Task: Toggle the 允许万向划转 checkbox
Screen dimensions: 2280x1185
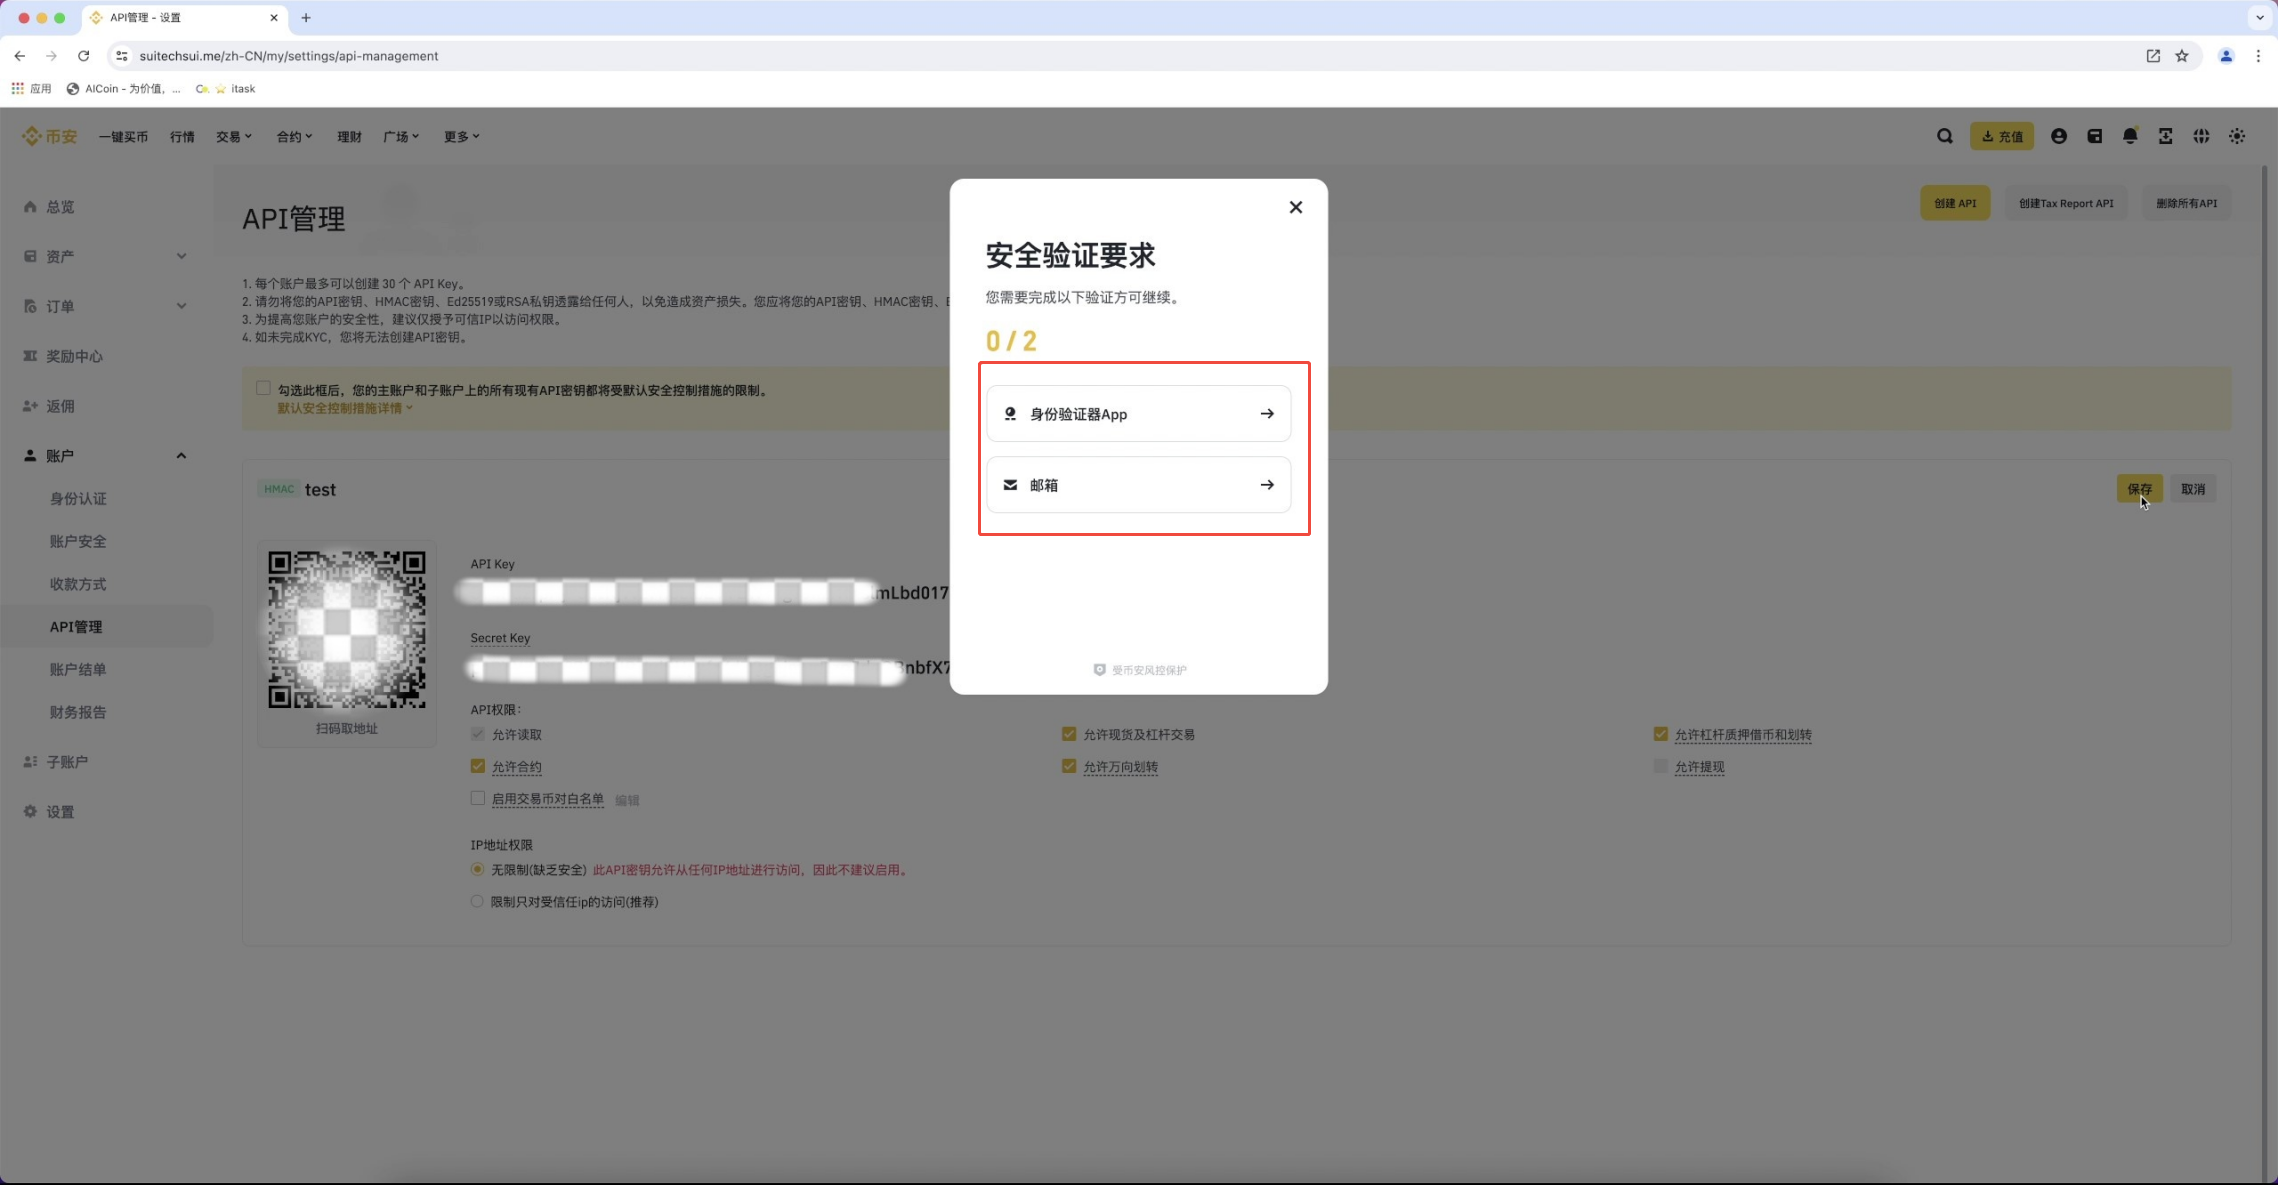Action: click(1069, 766)
